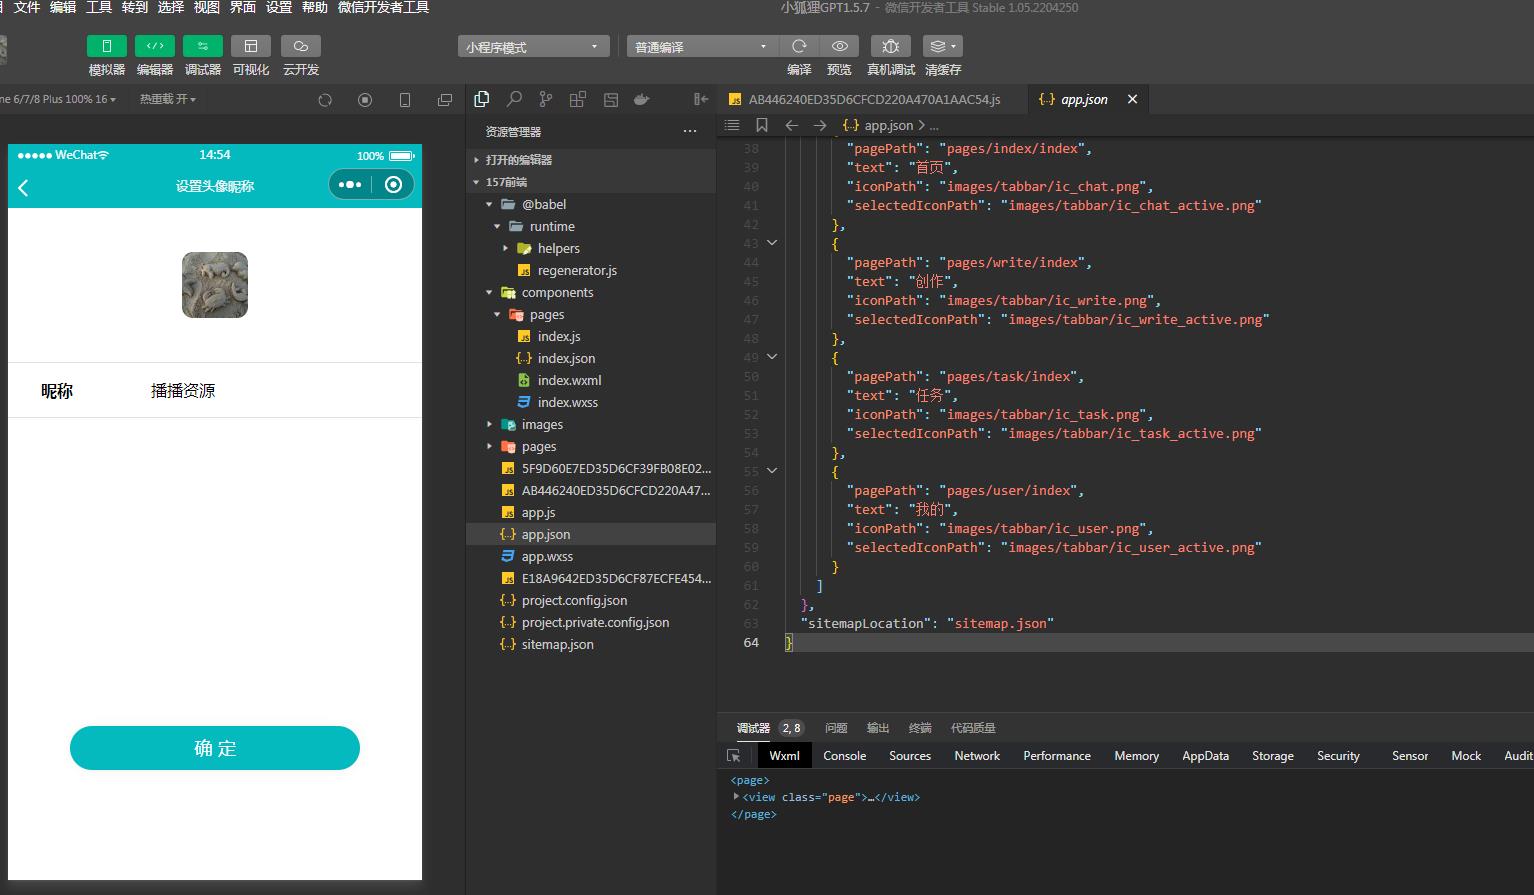Click the 确定 button in simulator
1534x895 pixels.
214,748
